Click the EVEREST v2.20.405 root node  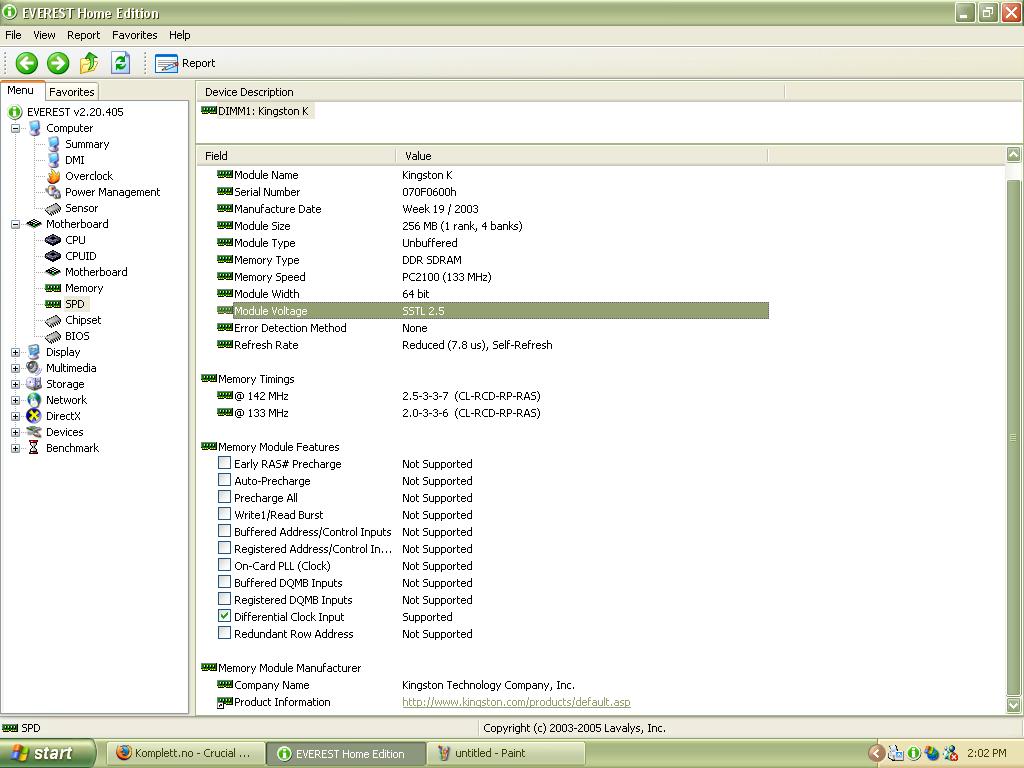point(74,112)
